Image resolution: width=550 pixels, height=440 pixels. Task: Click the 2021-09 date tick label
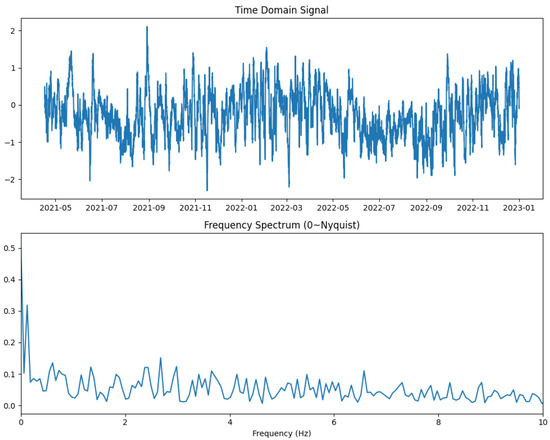(x=149, y=208)
